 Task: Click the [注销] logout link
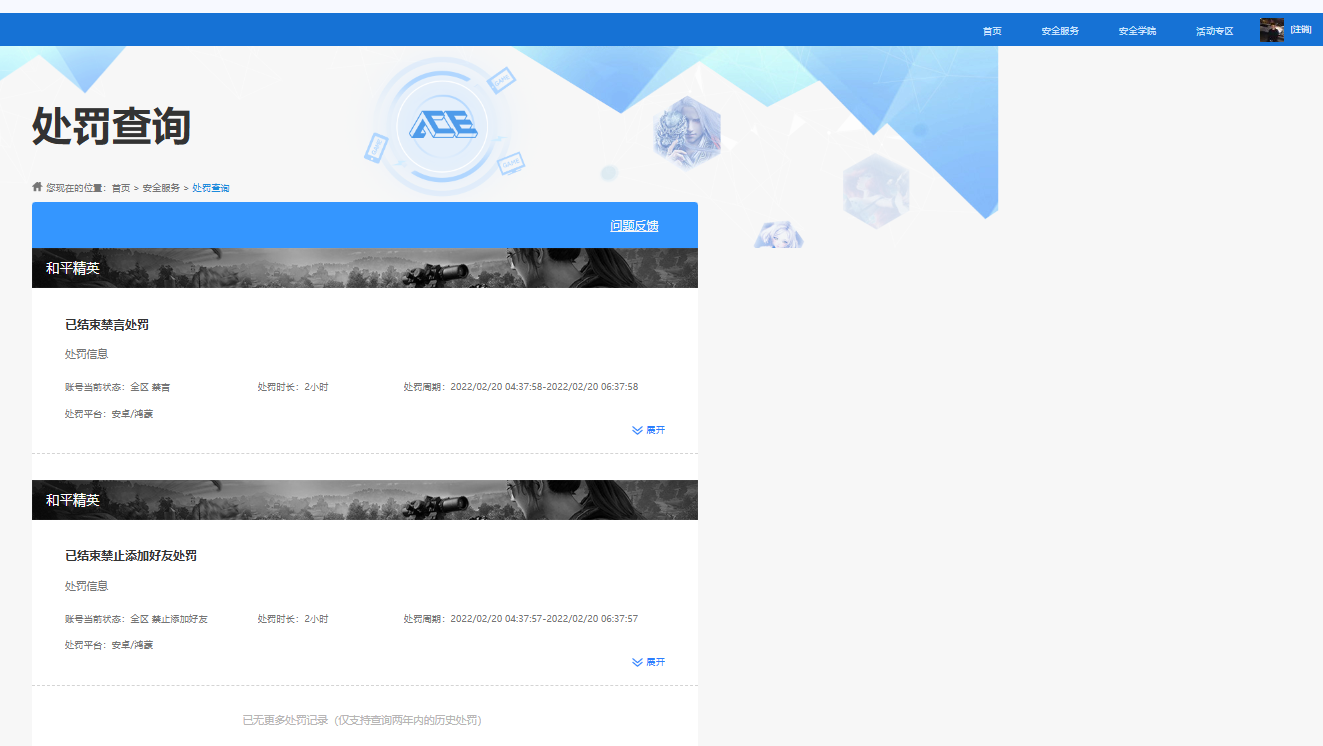tap(1300, 30)
